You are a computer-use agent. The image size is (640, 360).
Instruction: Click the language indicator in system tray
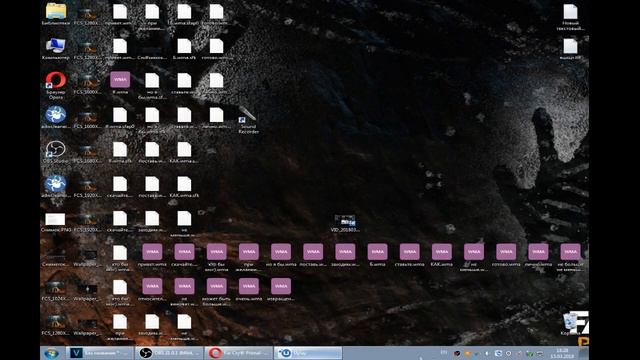444,352
